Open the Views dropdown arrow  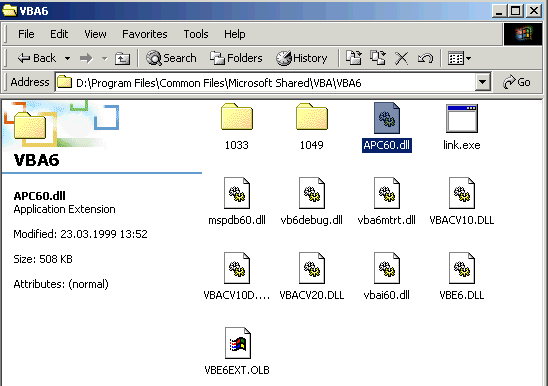click(468, 58)
